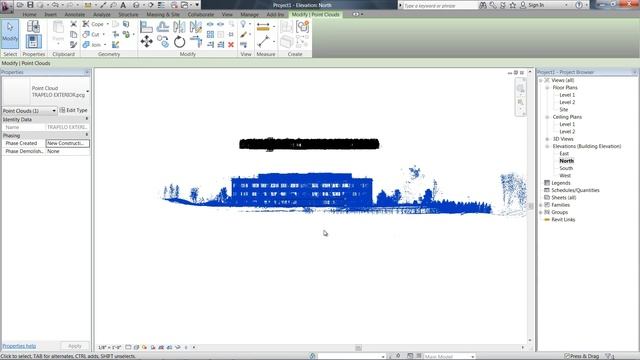Click the Hide in View lightbulb icon
Viewport: 640px width, 360px height.
pos(243,24)
